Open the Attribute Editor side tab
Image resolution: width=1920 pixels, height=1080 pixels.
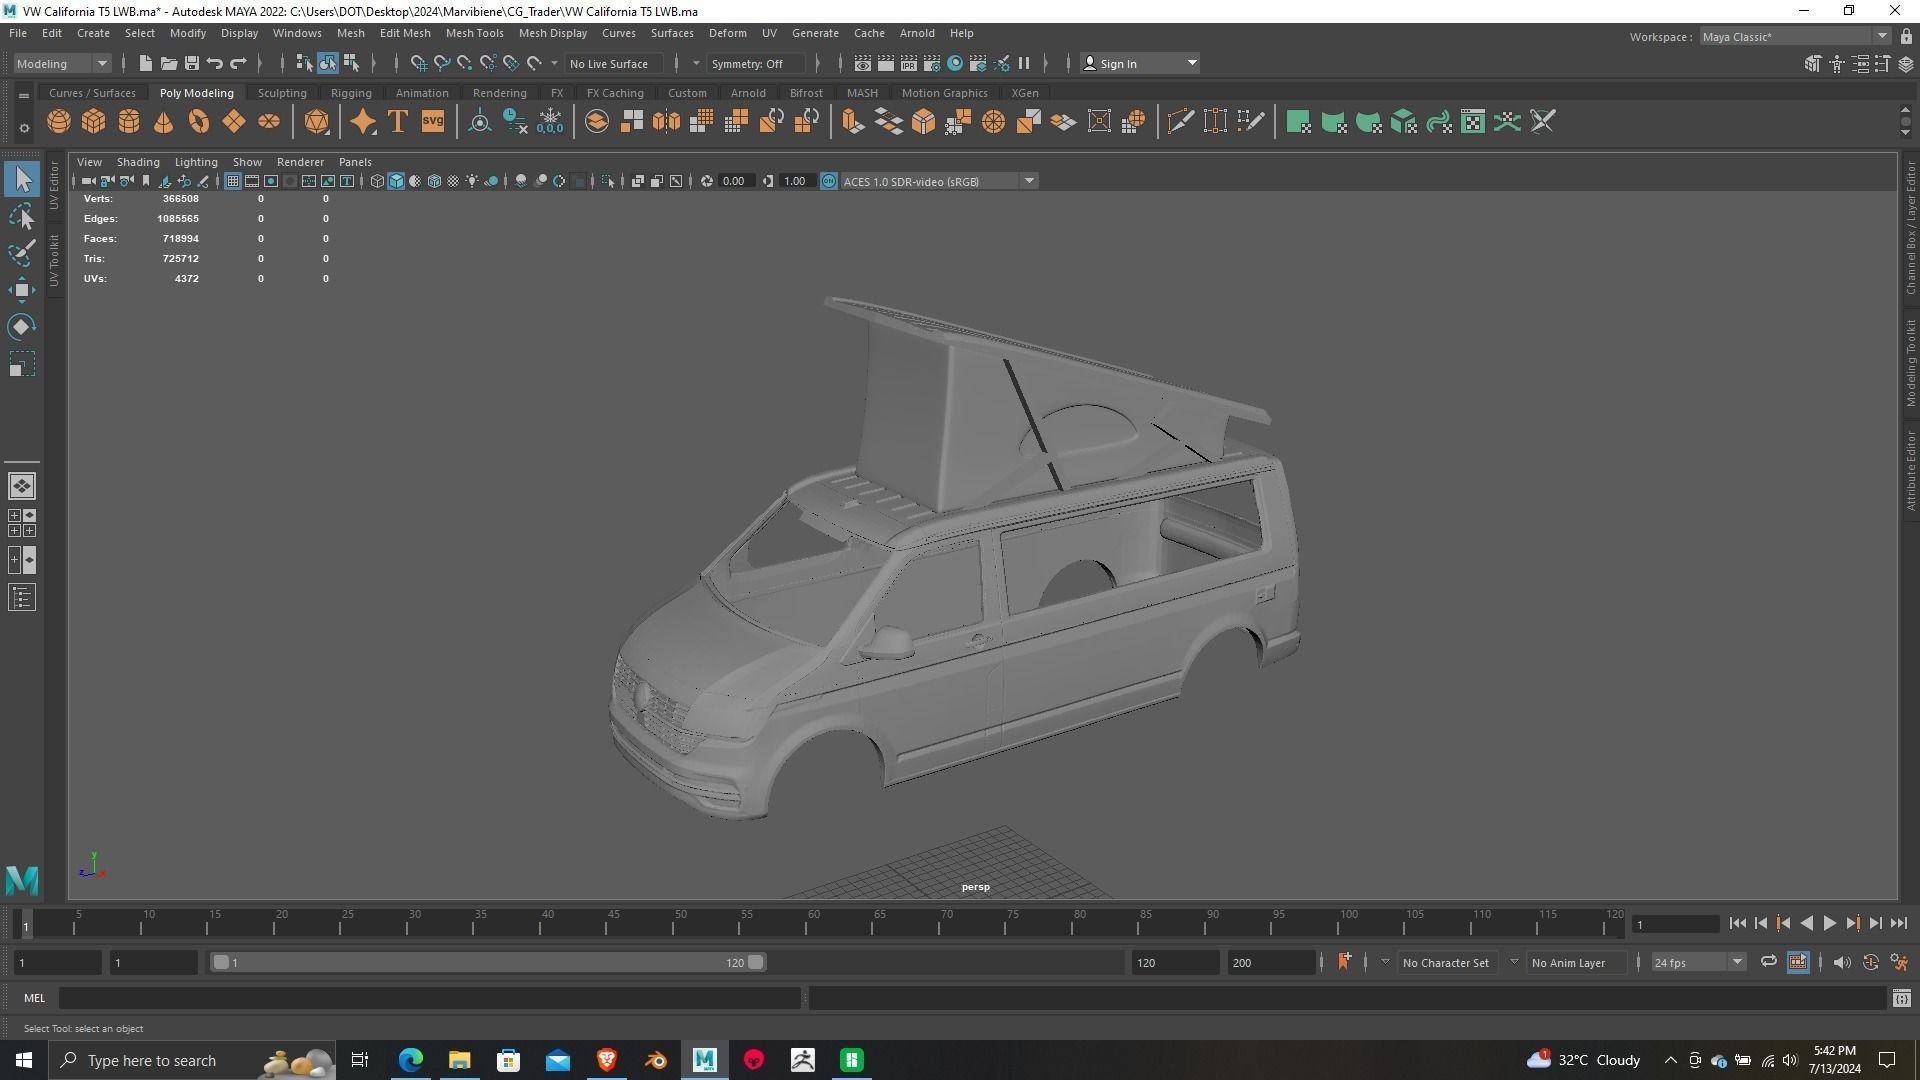tap(1910, 470)
